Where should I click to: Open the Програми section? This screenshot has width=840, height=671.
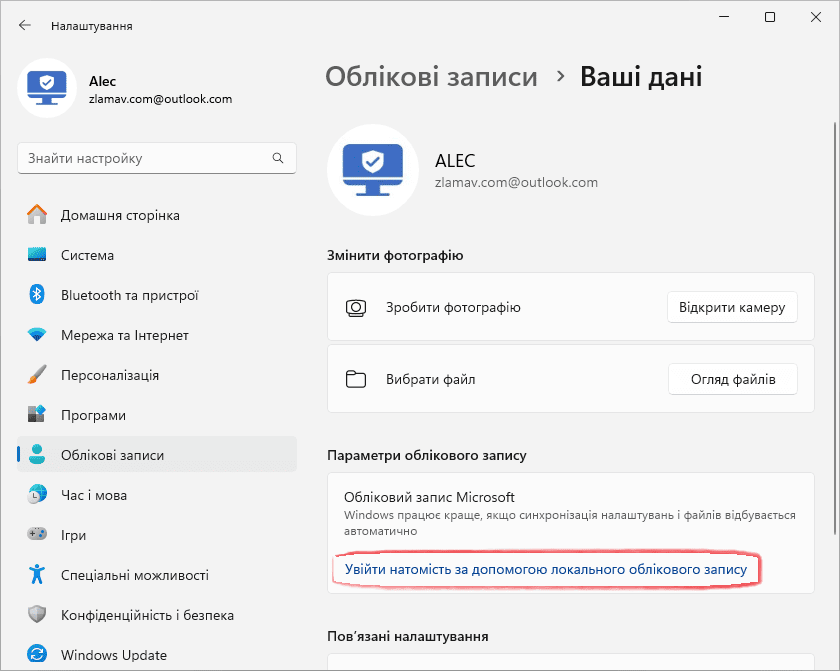coord(90,415)
